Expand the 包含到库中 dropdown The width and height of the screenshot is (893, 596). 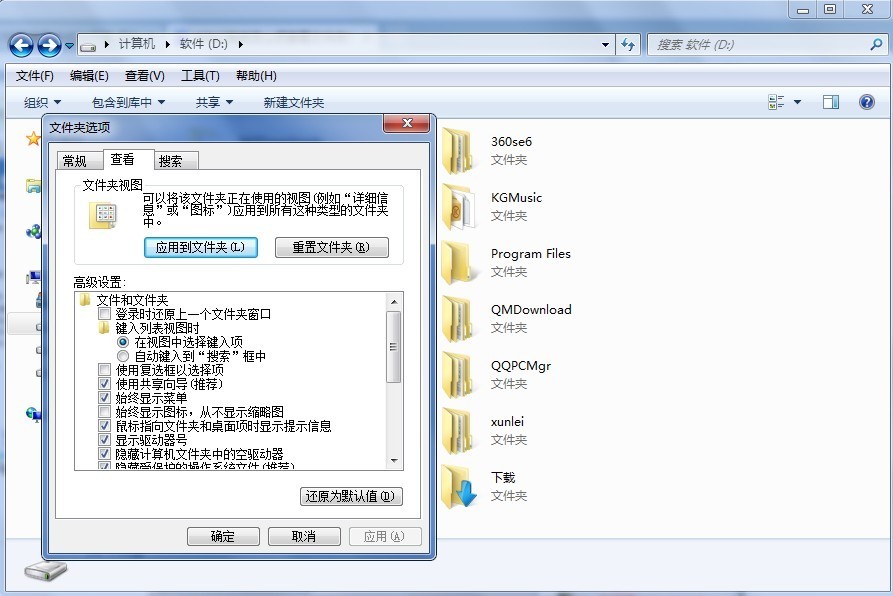coord(128,102)
